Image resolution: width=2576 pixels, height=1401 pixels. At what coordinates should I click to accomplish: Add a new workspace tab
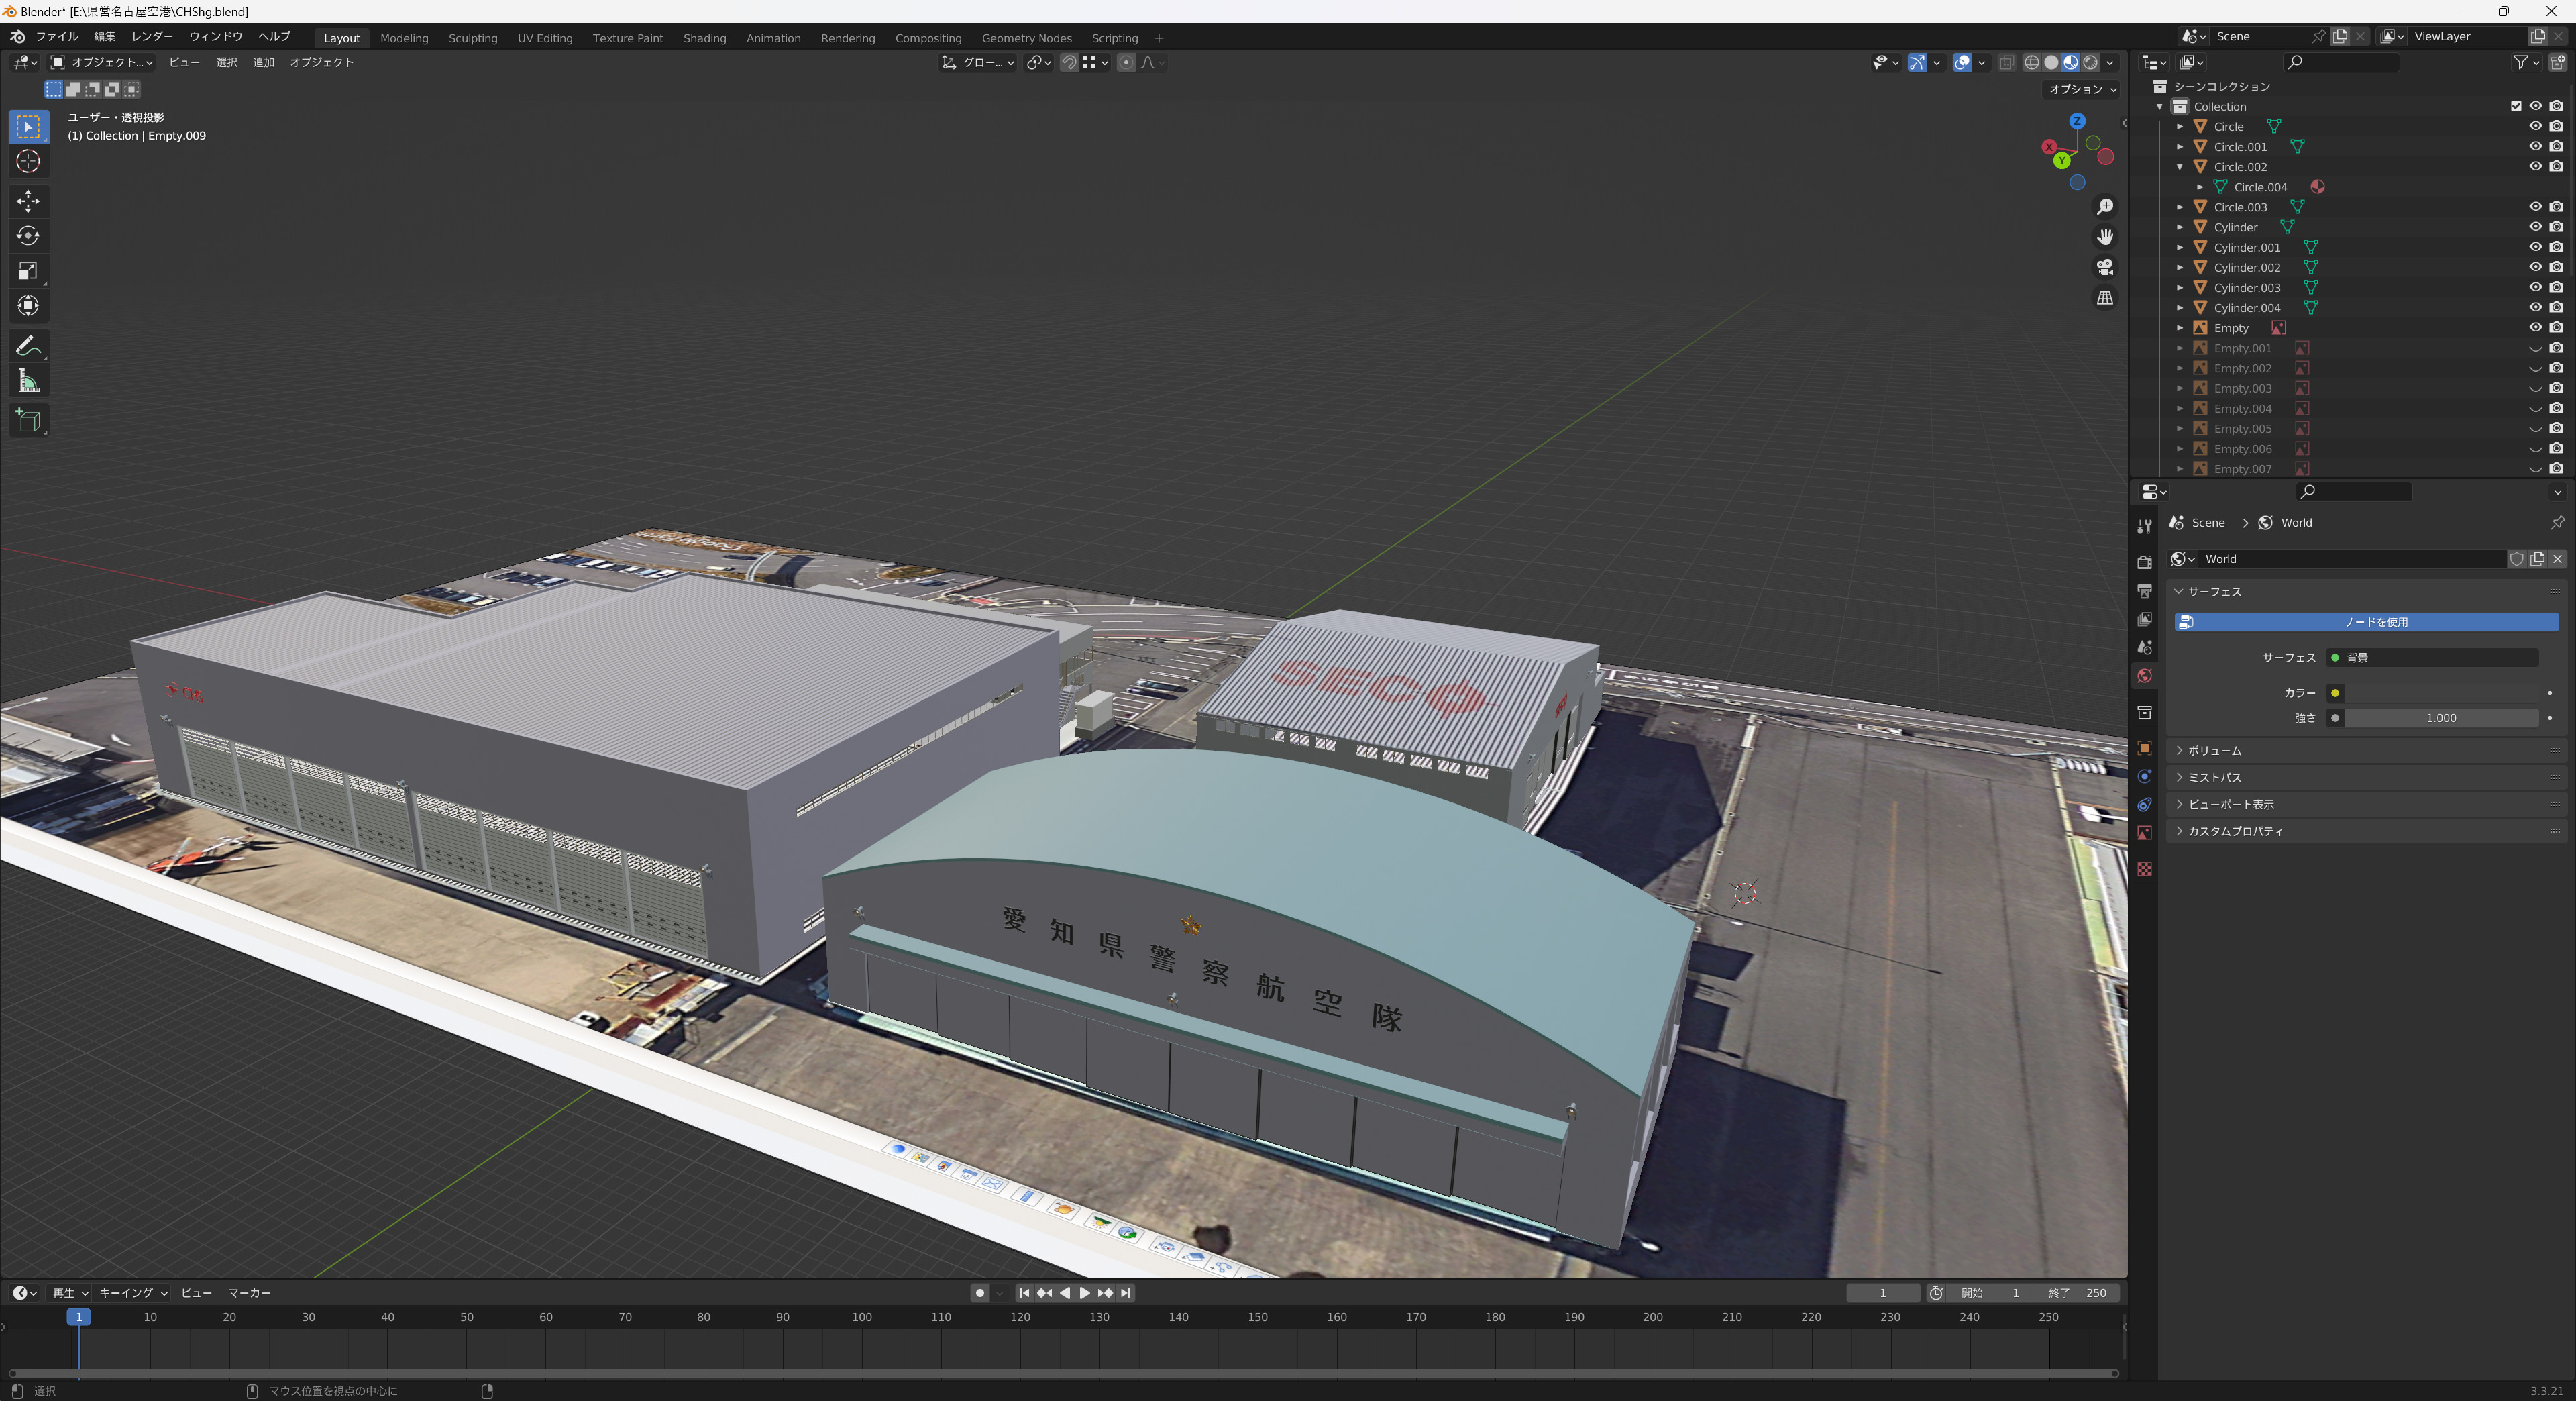pos(1159,38)
